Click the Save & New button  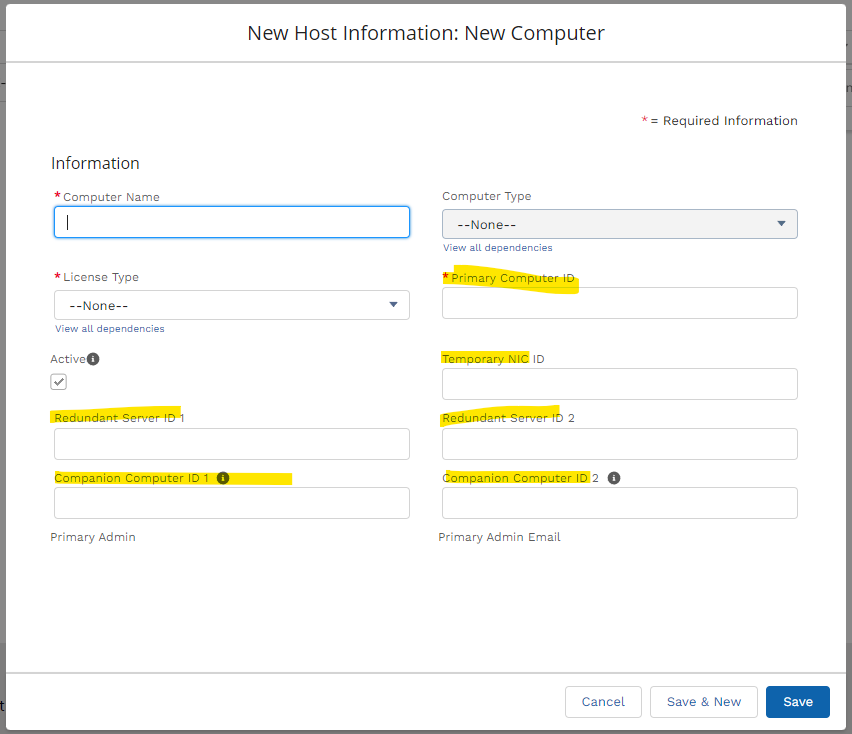703,702
